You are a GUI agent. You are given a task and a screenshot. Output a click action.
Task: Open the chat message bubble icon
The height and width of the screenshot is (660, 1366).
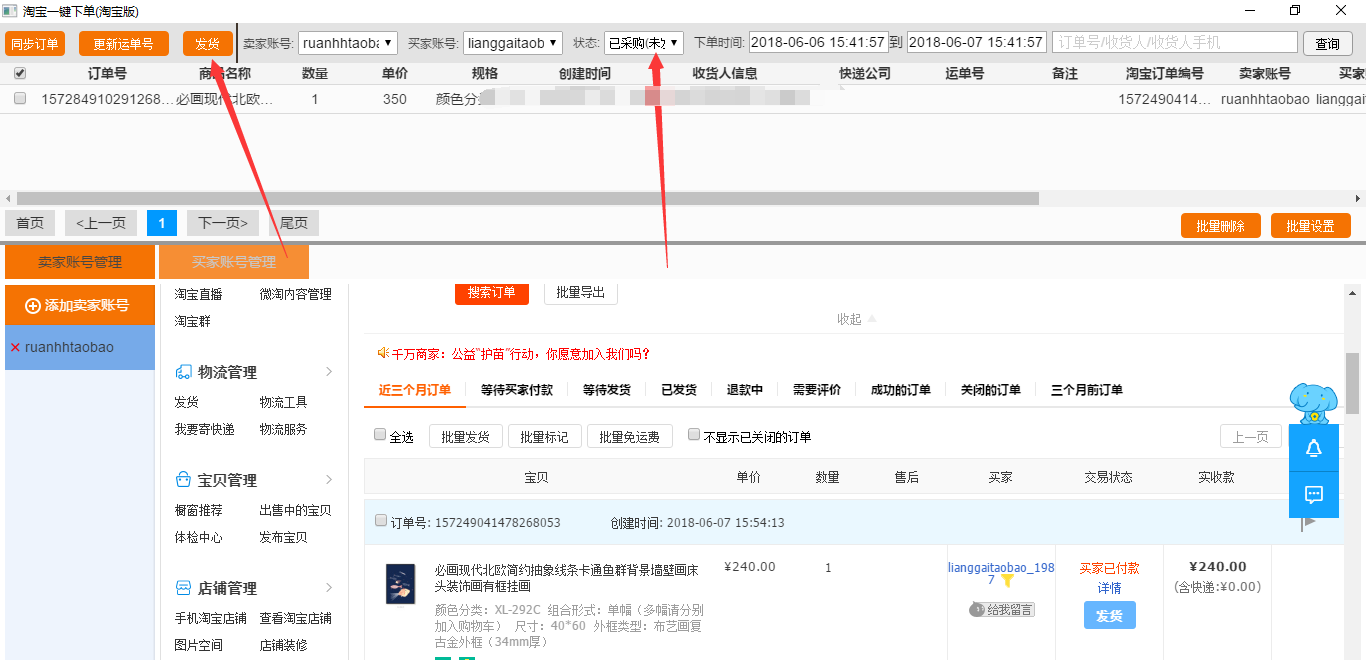coord(1314,494)
